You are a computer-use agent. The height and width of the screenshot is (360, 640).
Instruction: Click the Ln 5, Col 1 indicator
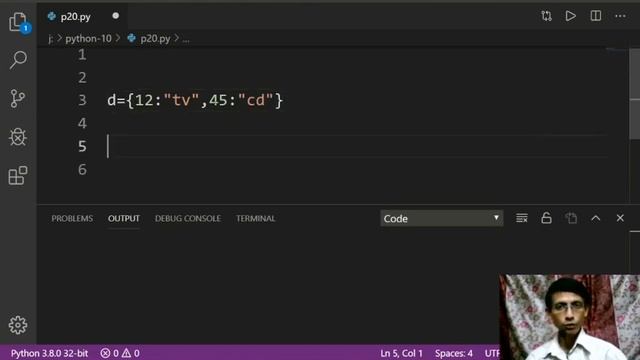pyautogui.click(x=401, y=353)
